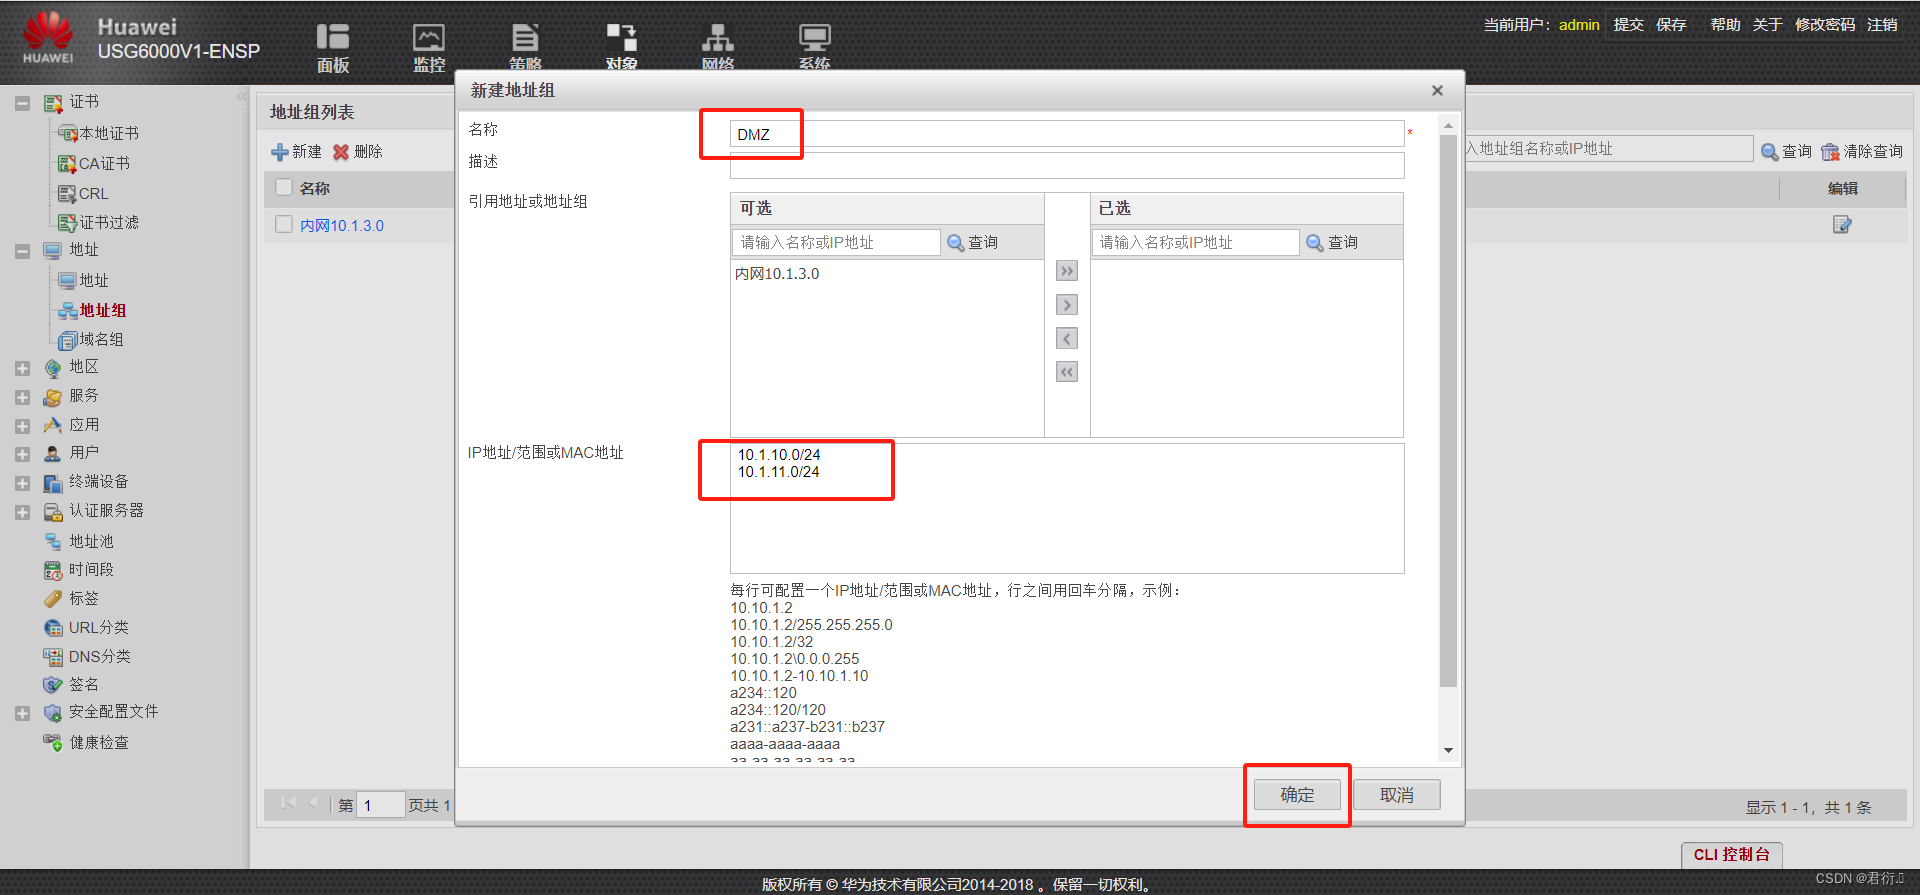Select 内网10.1.3.0 in 可选 list

777,274
